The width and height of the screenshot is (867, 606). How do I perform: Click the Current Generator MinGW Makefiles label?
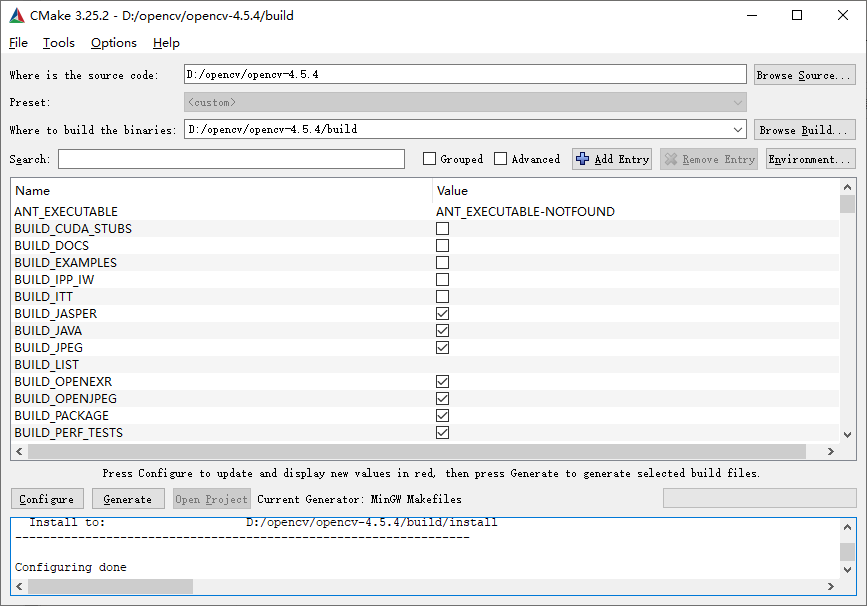359,499
